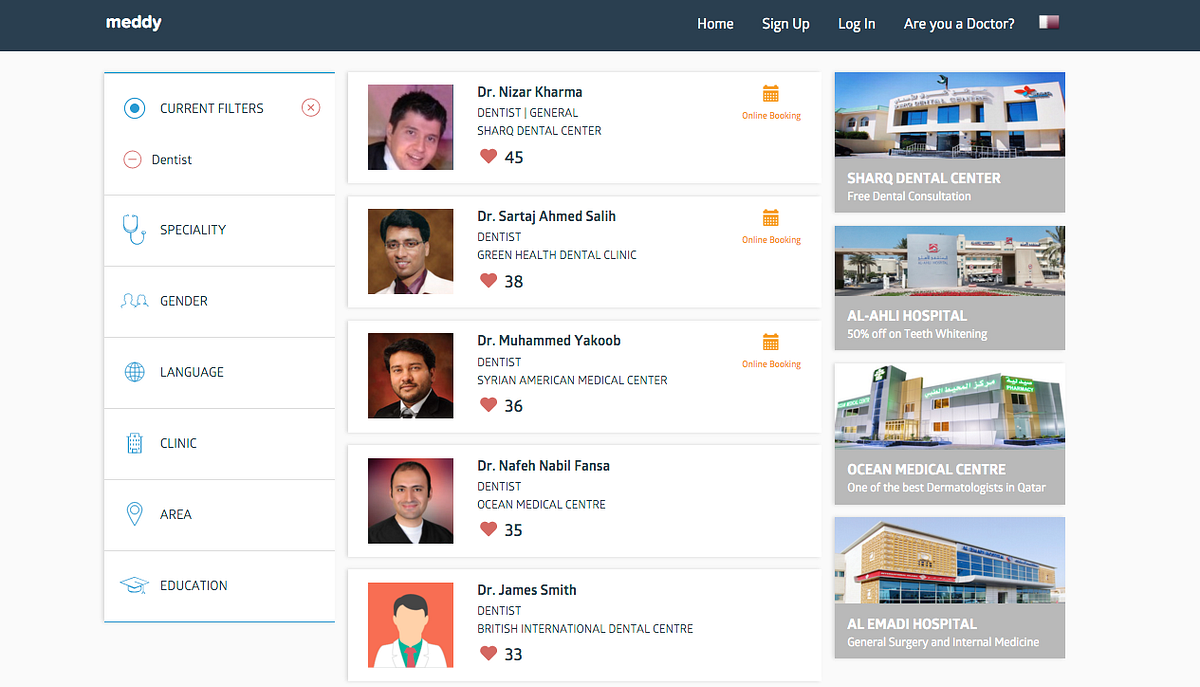Remove the Dentist filter
1200x687 pixels.
click(x=132, y=159)
